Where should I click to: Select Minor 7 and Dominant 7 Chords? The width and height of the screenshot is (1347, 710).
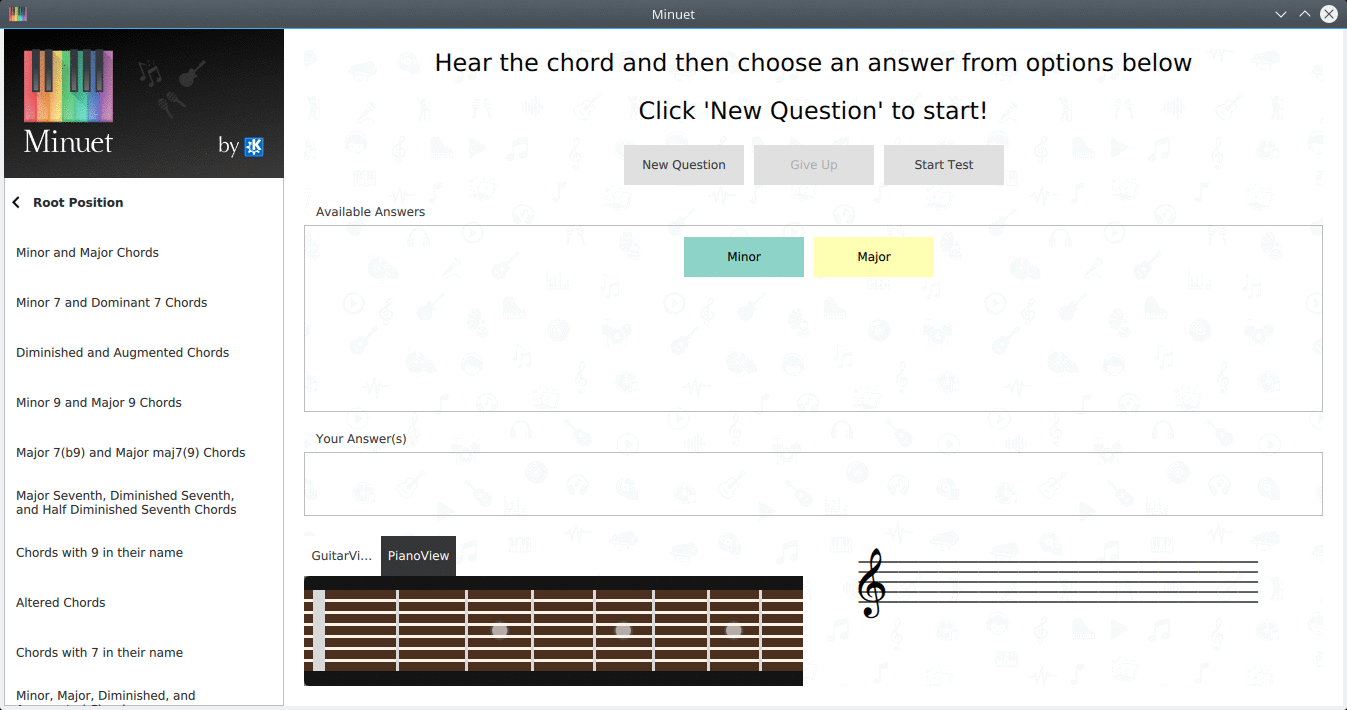pyautogui.click(x=111, y=303)
